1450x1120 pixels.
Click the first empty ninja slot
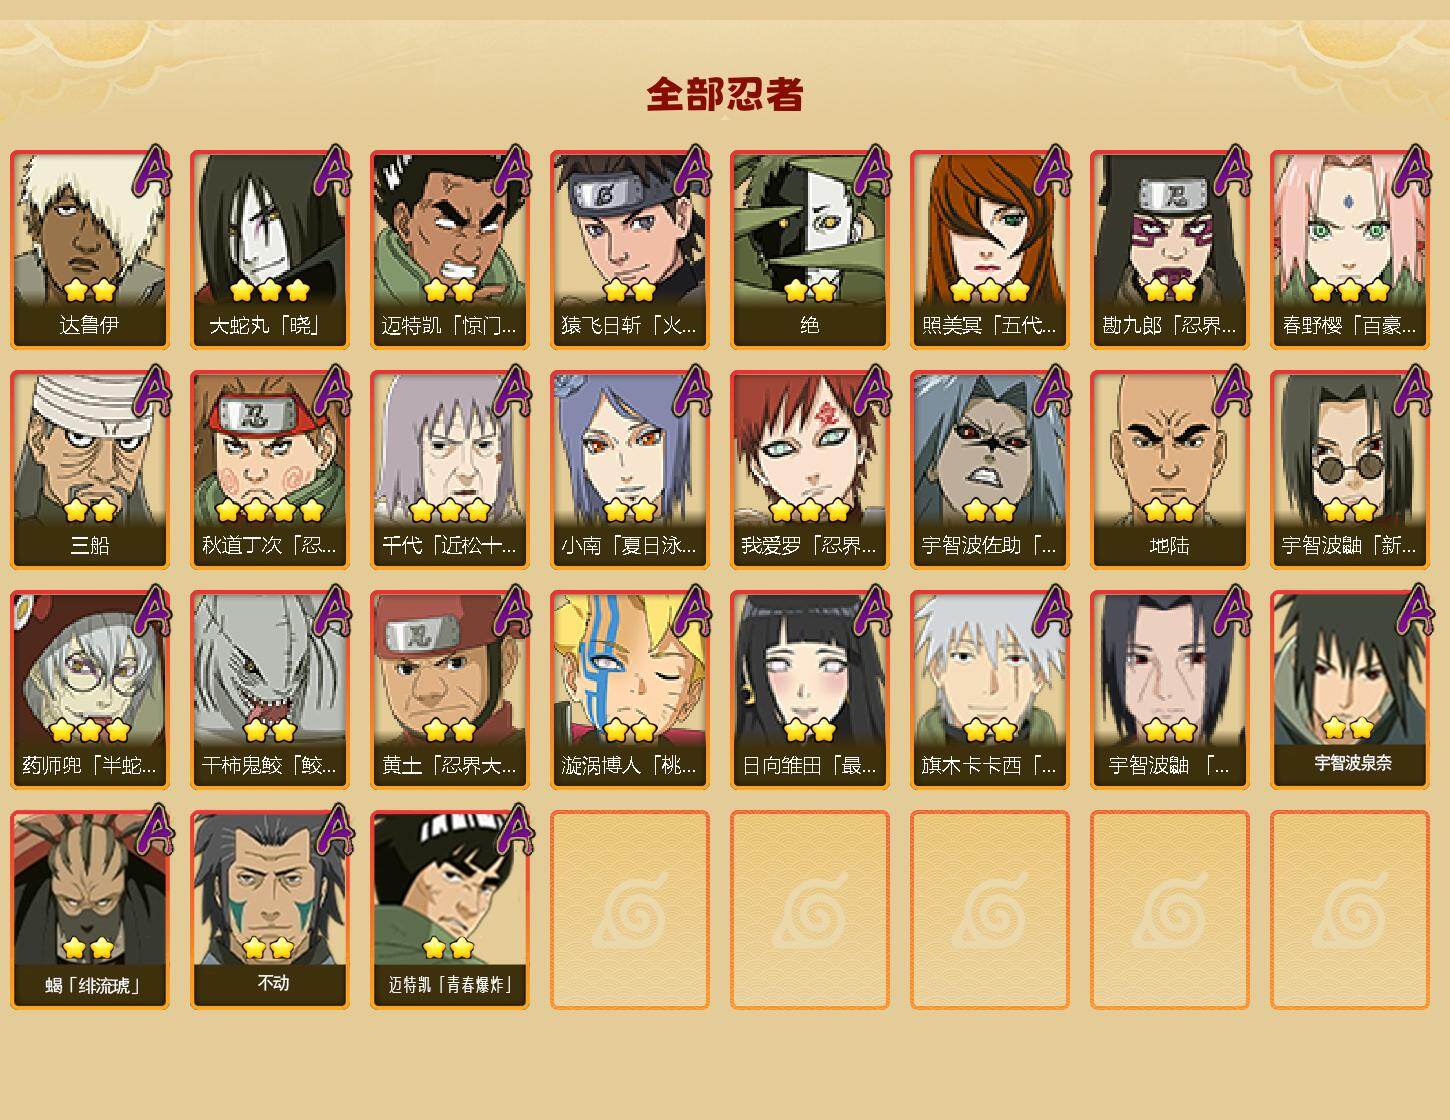pyautogui.click(x=630, y=910)
